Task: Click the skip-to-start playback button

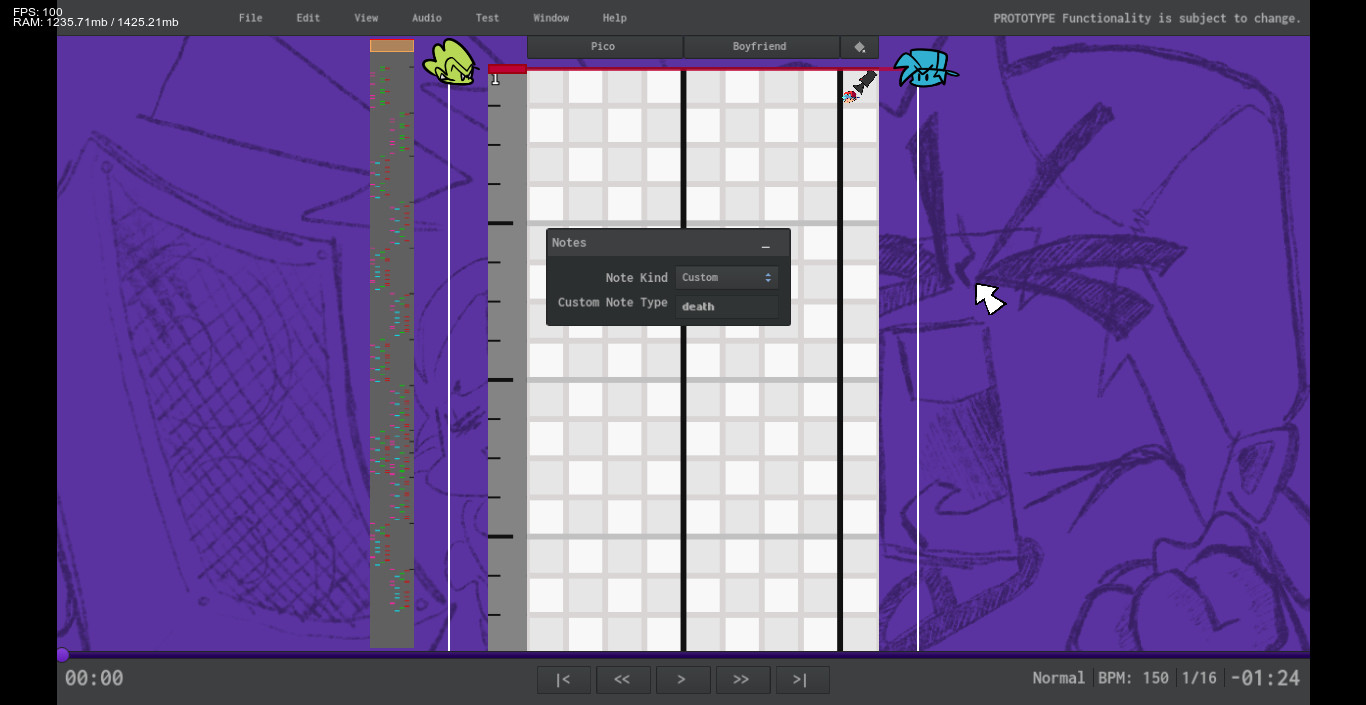Action: 564,679
